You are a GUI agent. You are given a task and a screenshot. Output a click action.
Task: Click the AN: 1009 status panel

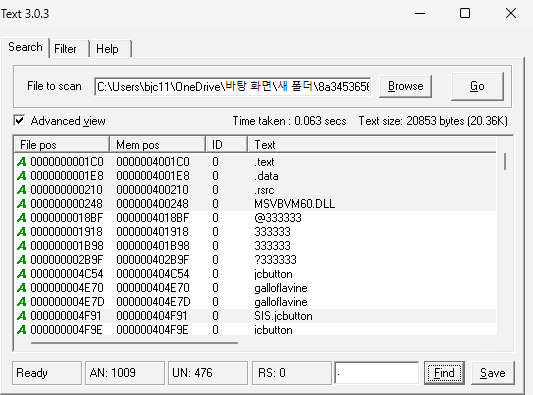(x=125, y=373)
